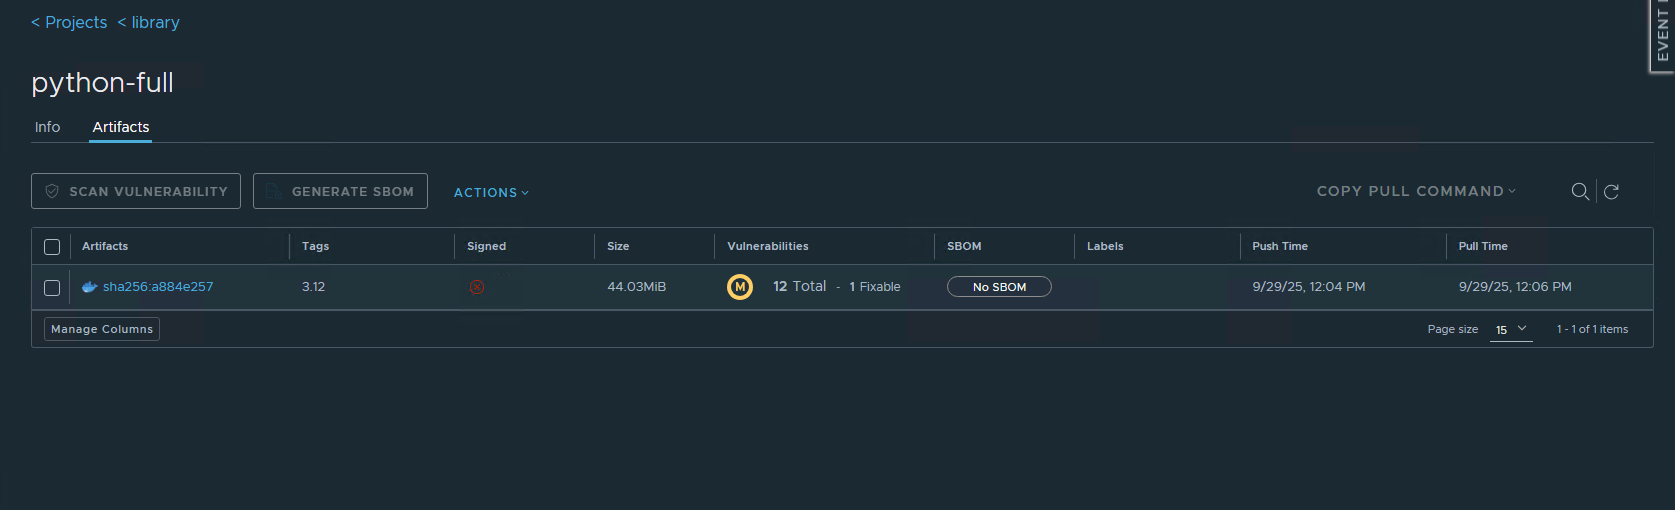Click the Generate SBOM document icon
The image size is (1675, 510).
273,191
